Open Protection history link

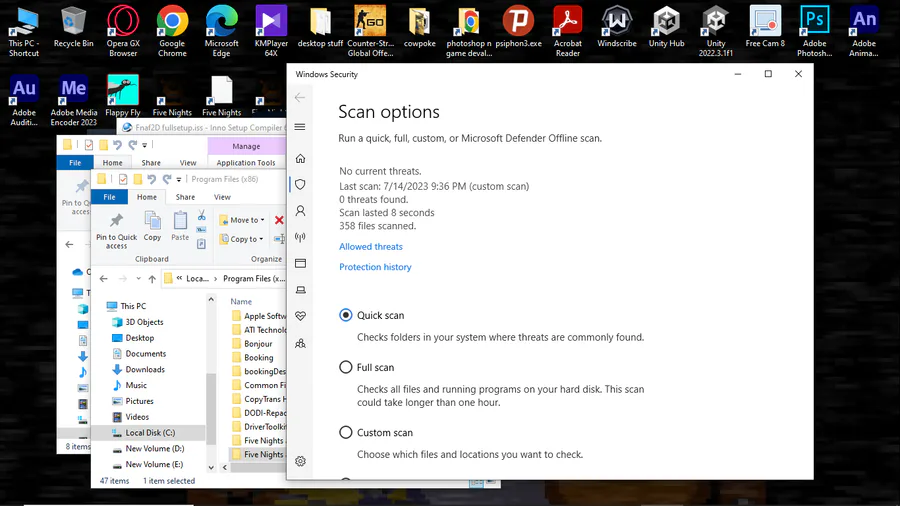pos(375,267)
